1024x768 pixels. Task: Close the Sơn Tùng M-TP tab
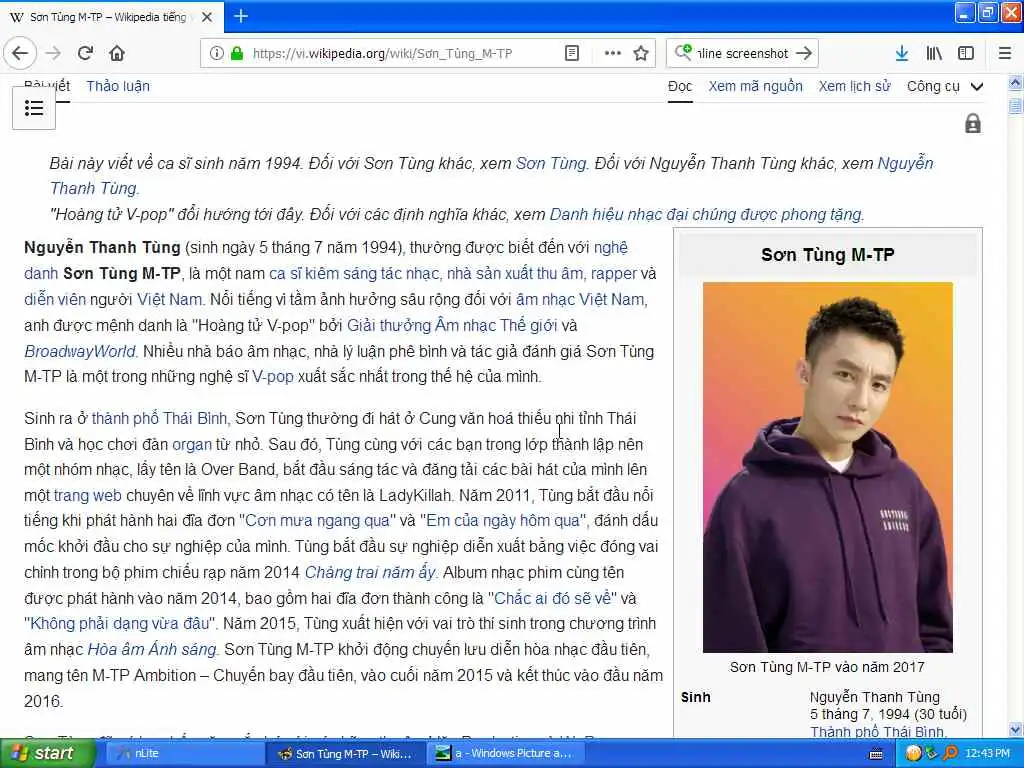(207, 17)
